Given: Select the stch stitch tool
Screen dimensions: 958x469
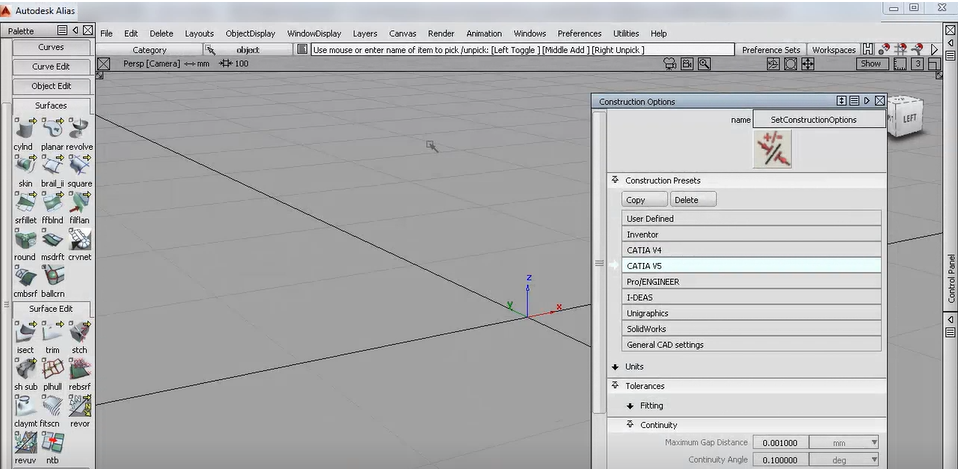Looking at the screenshot, I should (79, 332).
